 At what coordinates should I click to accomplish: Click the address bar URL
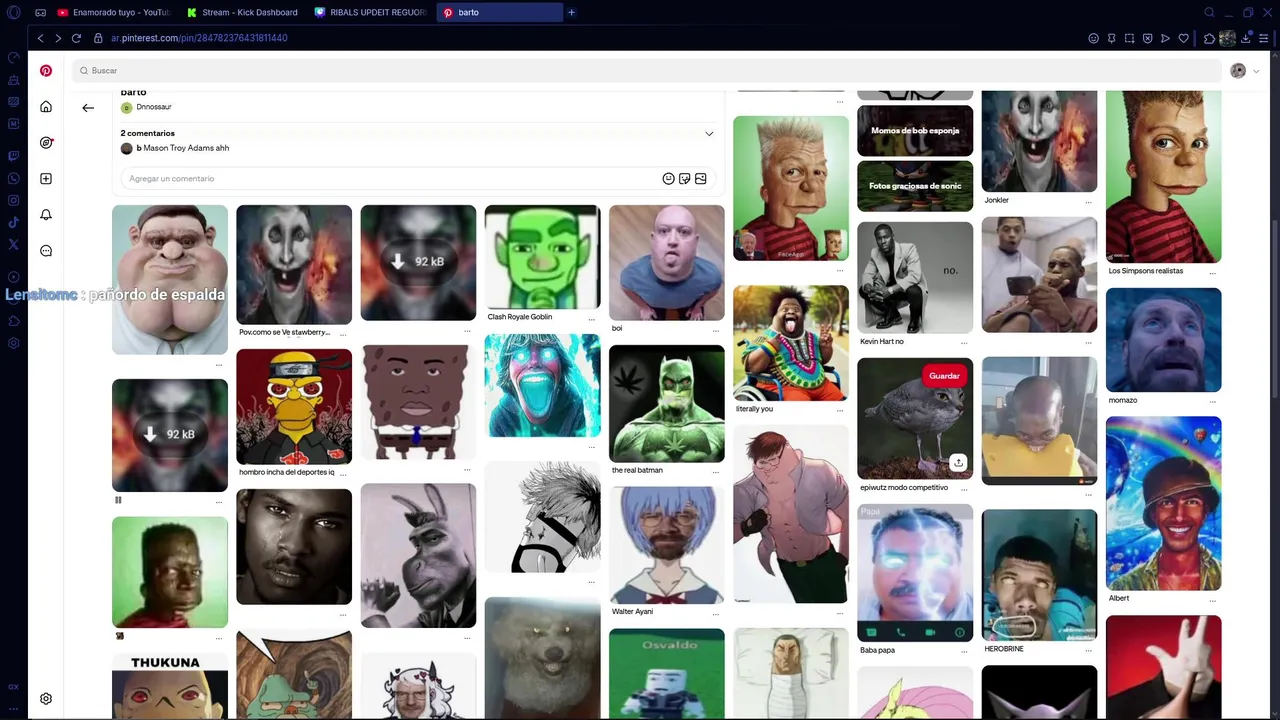199,38
